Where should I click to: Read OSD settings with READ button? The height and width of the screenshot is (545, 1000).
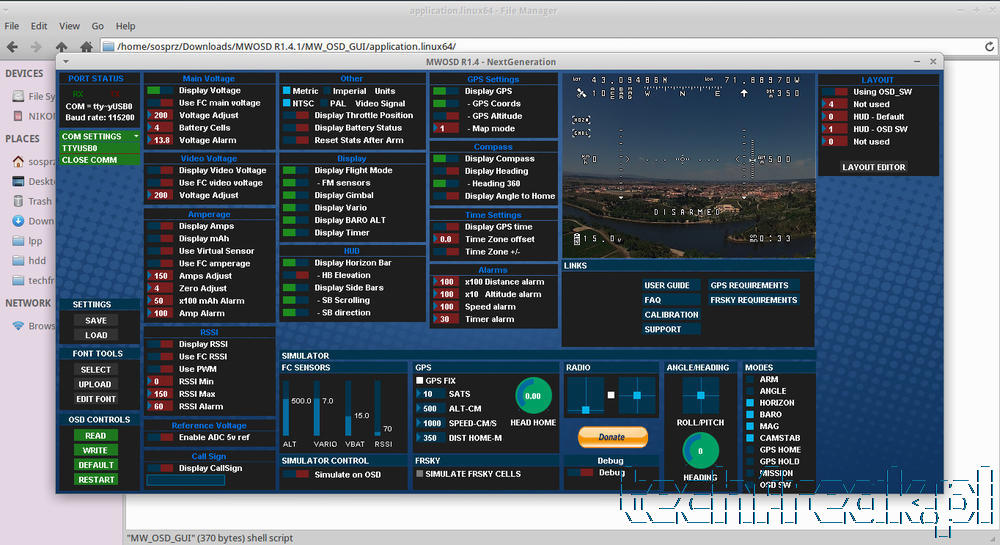coord(96,436)
